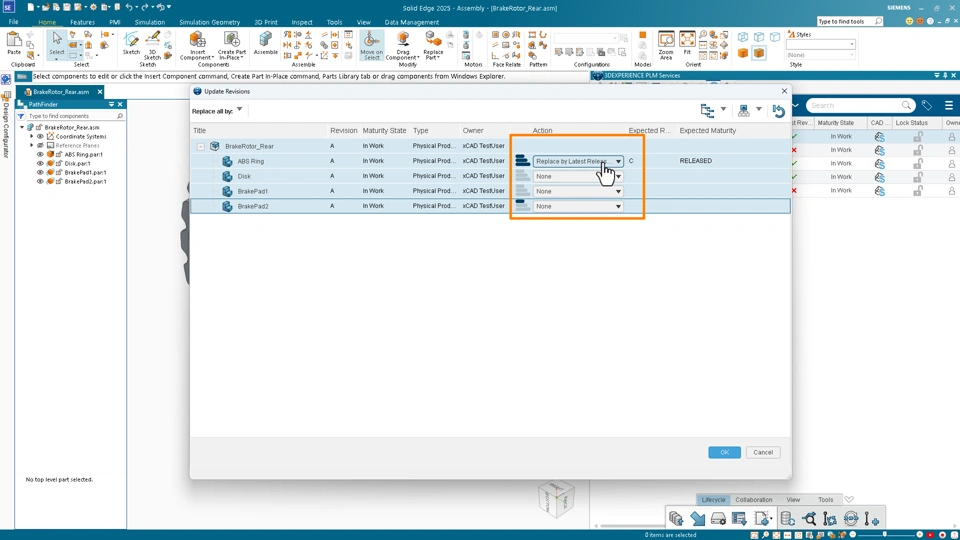Open Action dropdown for BrakePad2 row
The height and width of the screenshot is (540, 960).
(618, 206)
